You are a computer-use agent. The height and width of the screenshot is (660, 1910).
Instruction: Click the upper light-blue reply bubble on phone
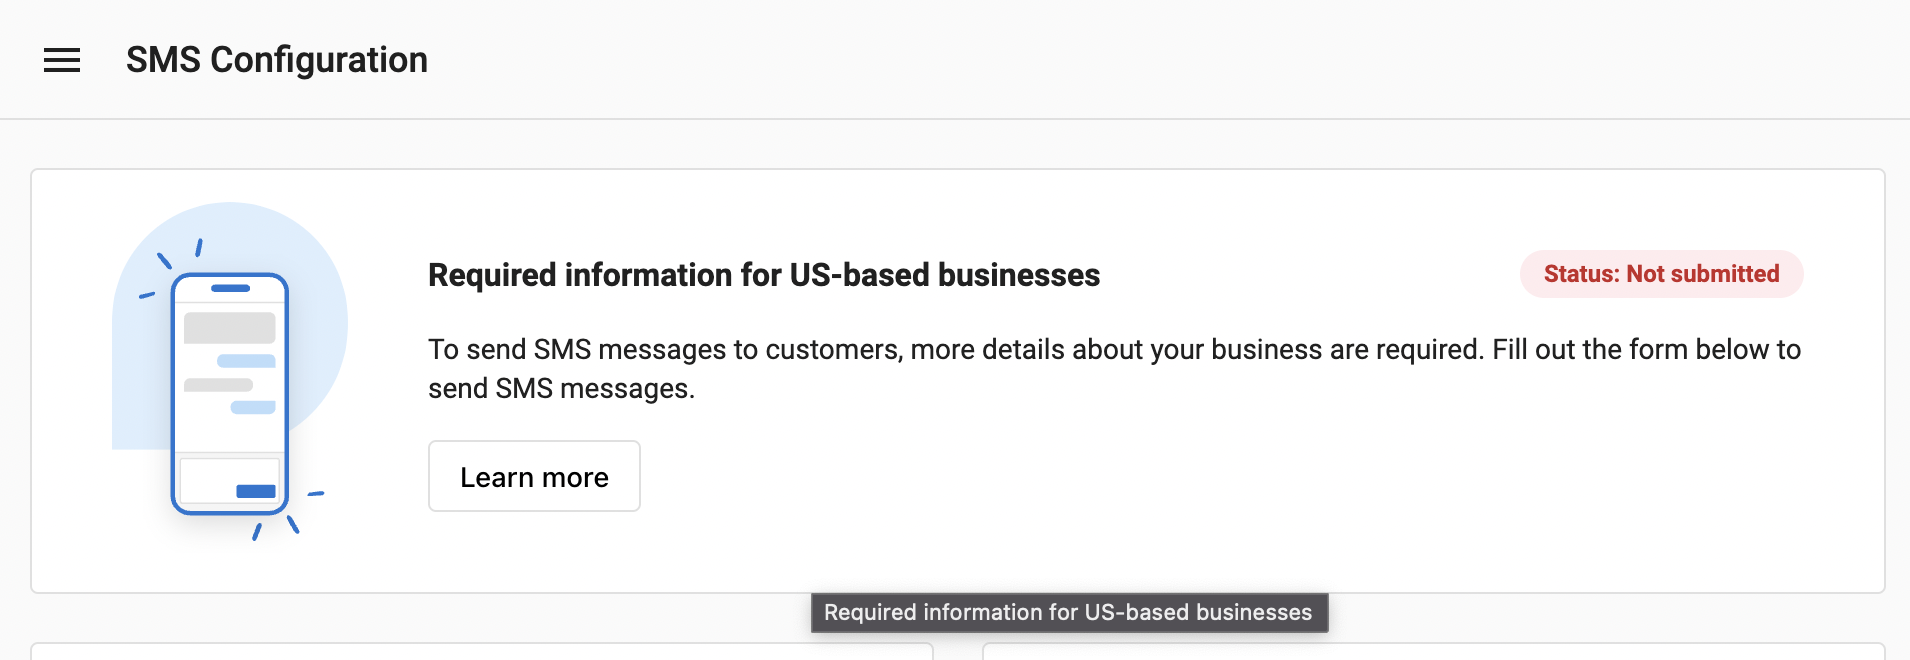246,361
